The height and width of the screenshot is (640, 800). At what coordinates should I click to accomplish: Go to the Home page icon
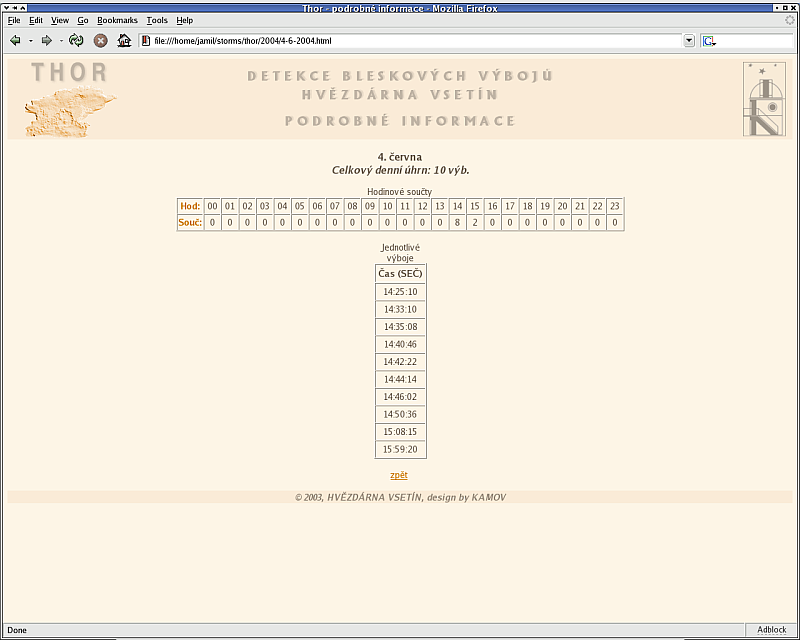[x=124, y=40]
